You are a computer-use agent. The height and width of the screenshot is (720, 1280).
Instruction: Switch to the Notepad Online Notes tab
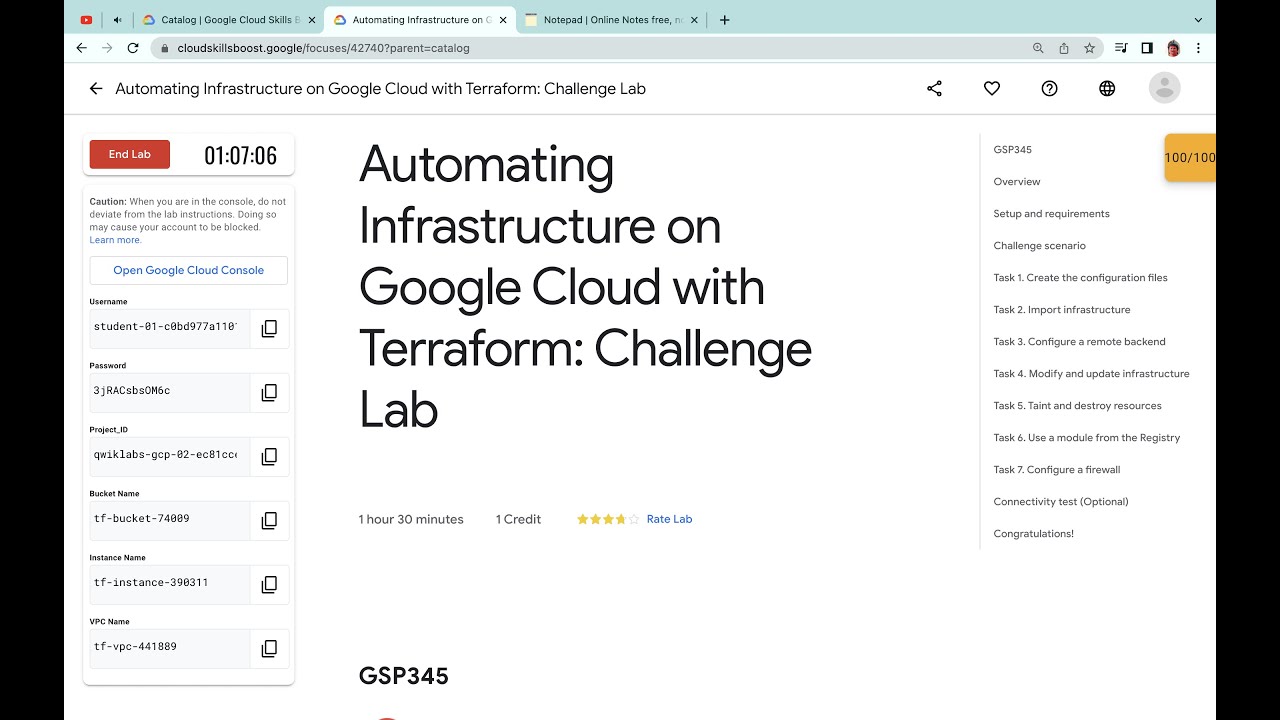coord(610,20)
